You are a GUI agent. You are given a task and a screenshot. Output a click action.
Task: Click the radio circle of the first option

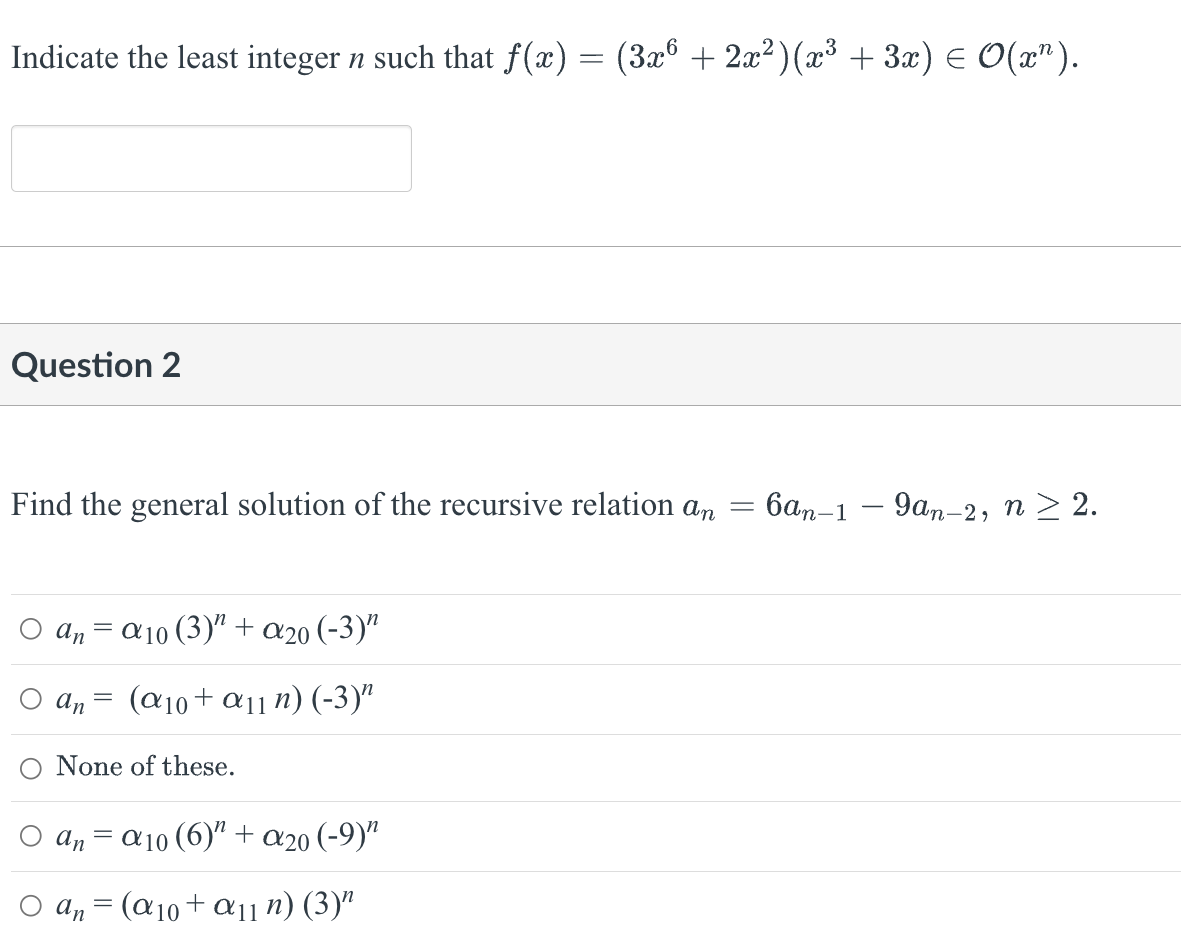31,628
